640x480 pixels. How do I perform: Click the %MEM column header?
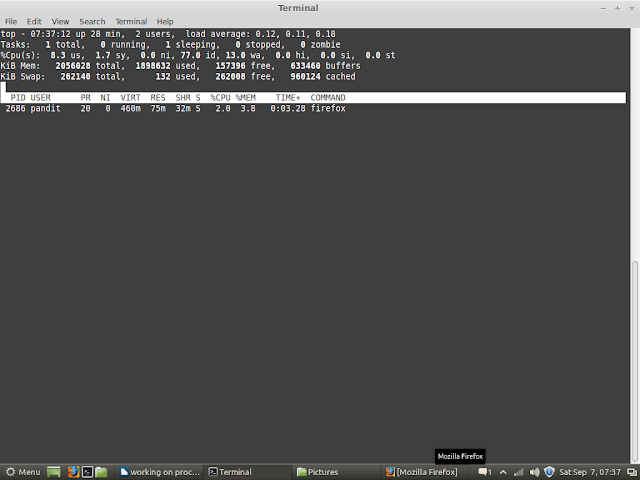click(245, 98)
